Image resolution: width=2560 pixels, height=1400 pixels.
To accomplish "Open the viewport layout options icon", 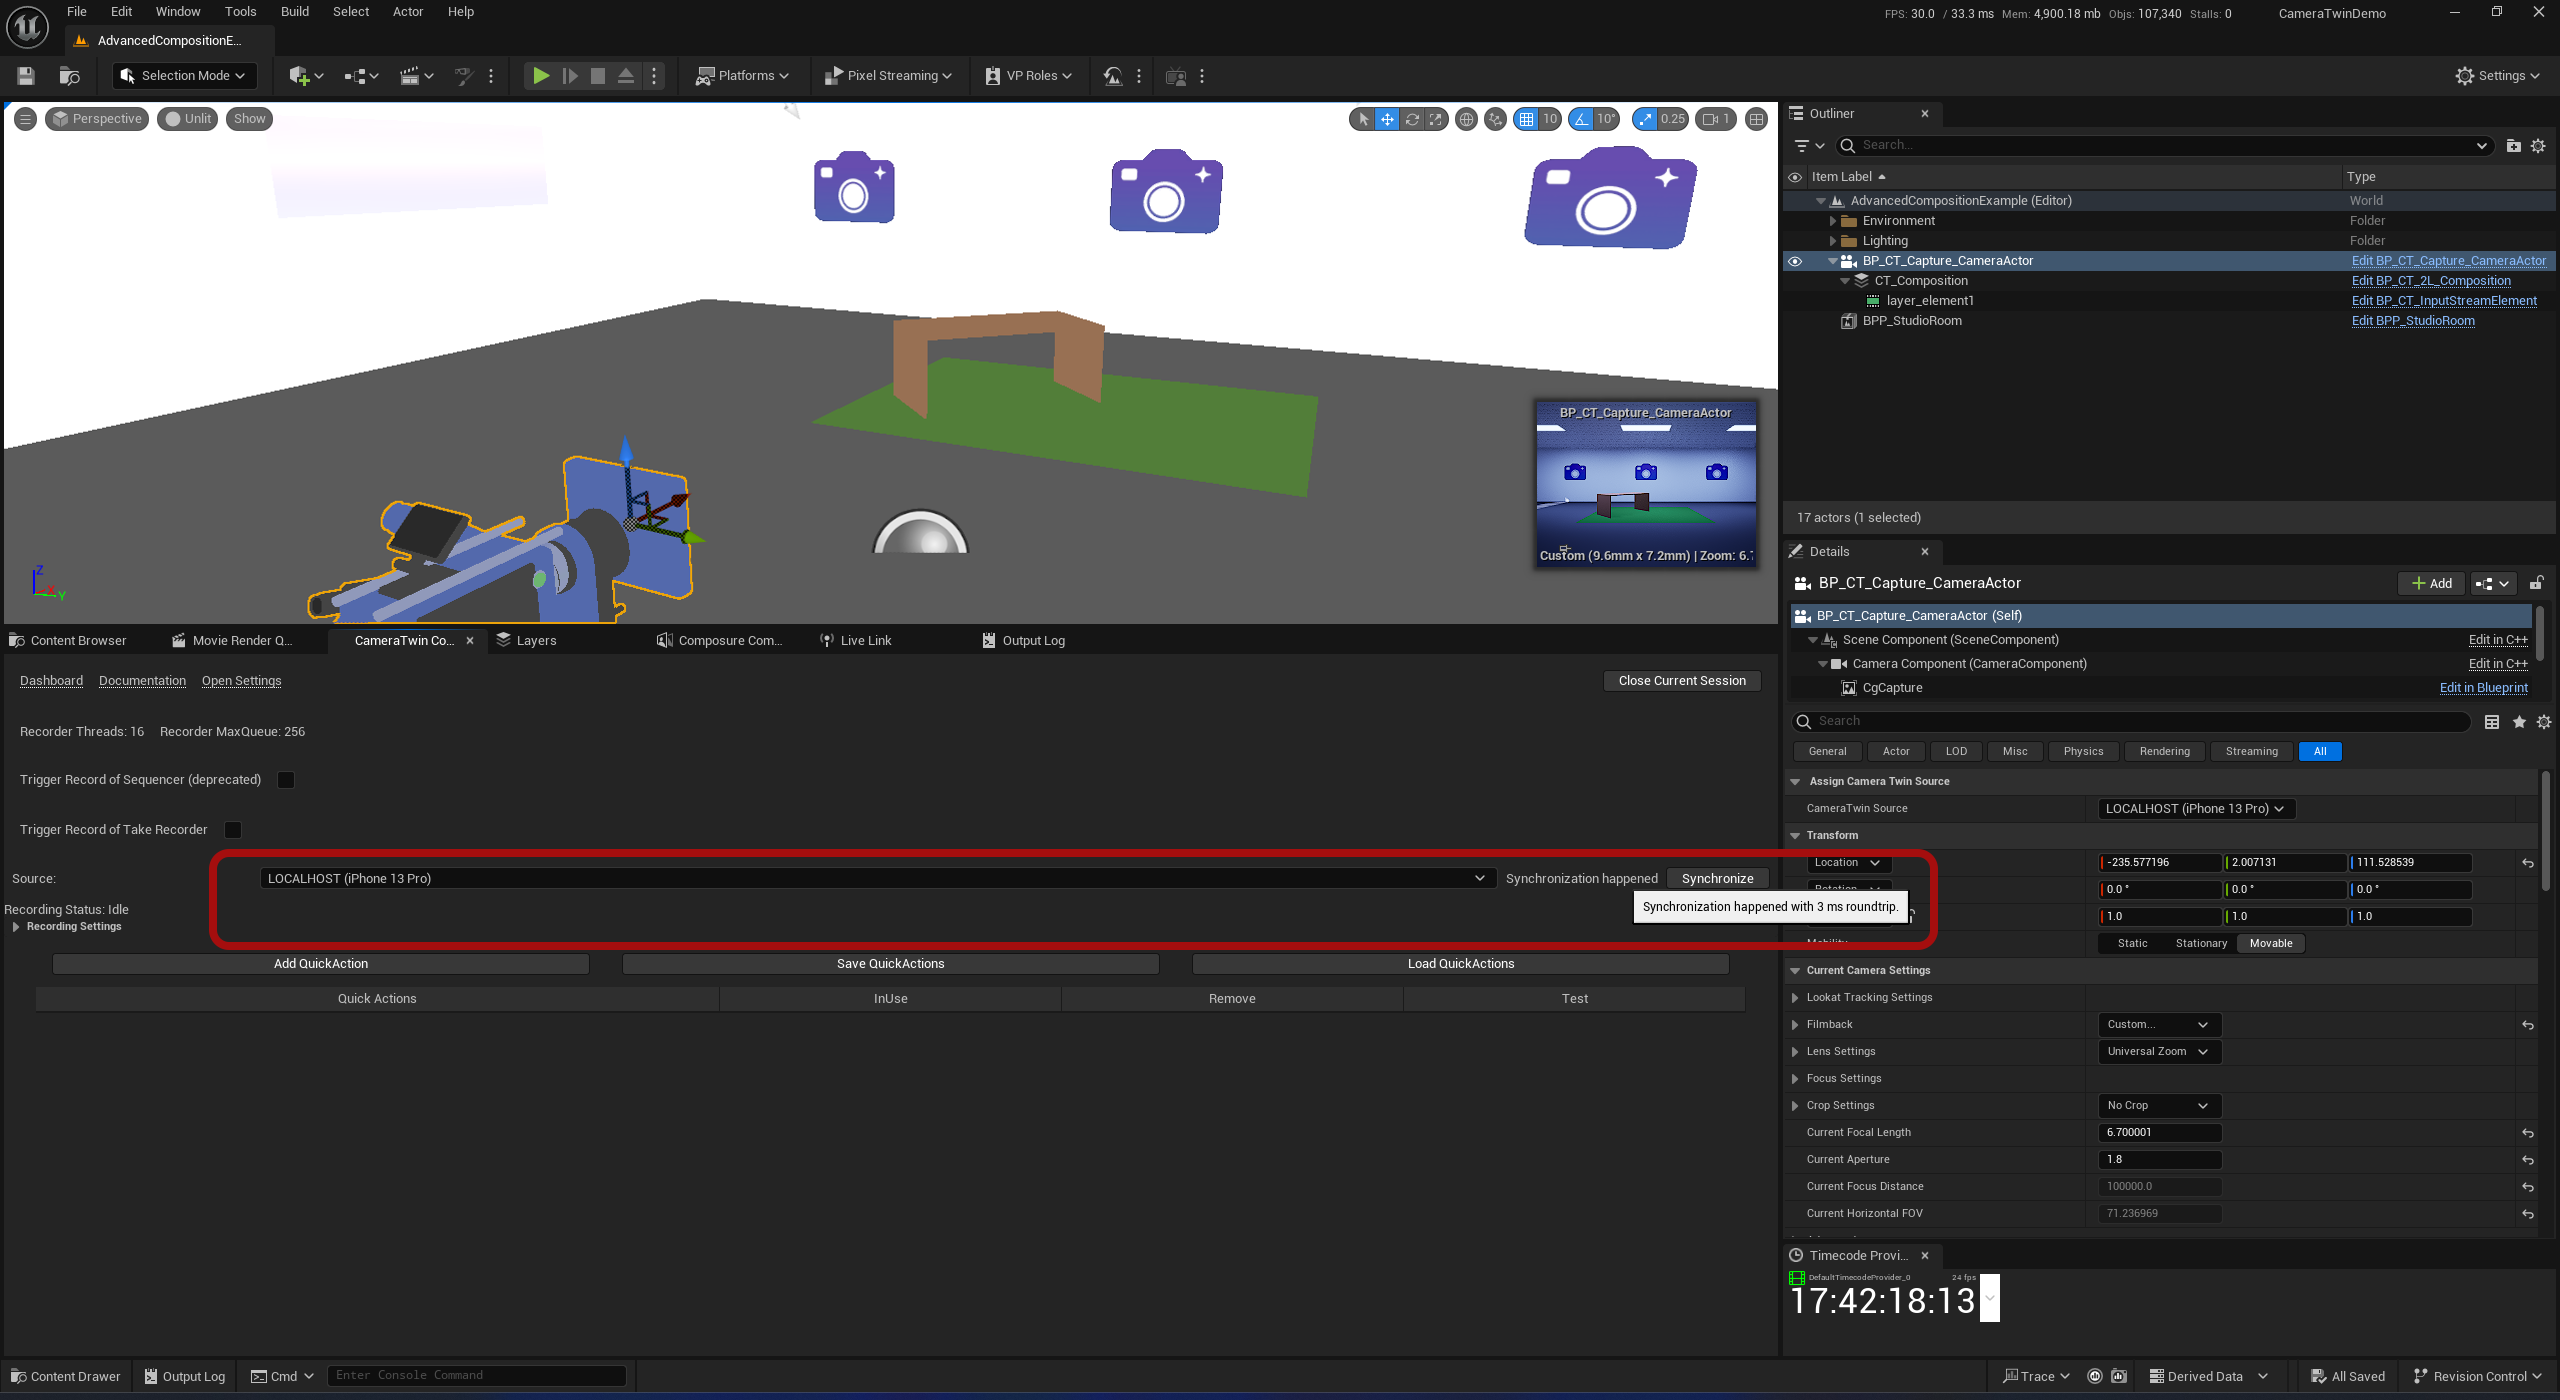I will coord(1756,119).
